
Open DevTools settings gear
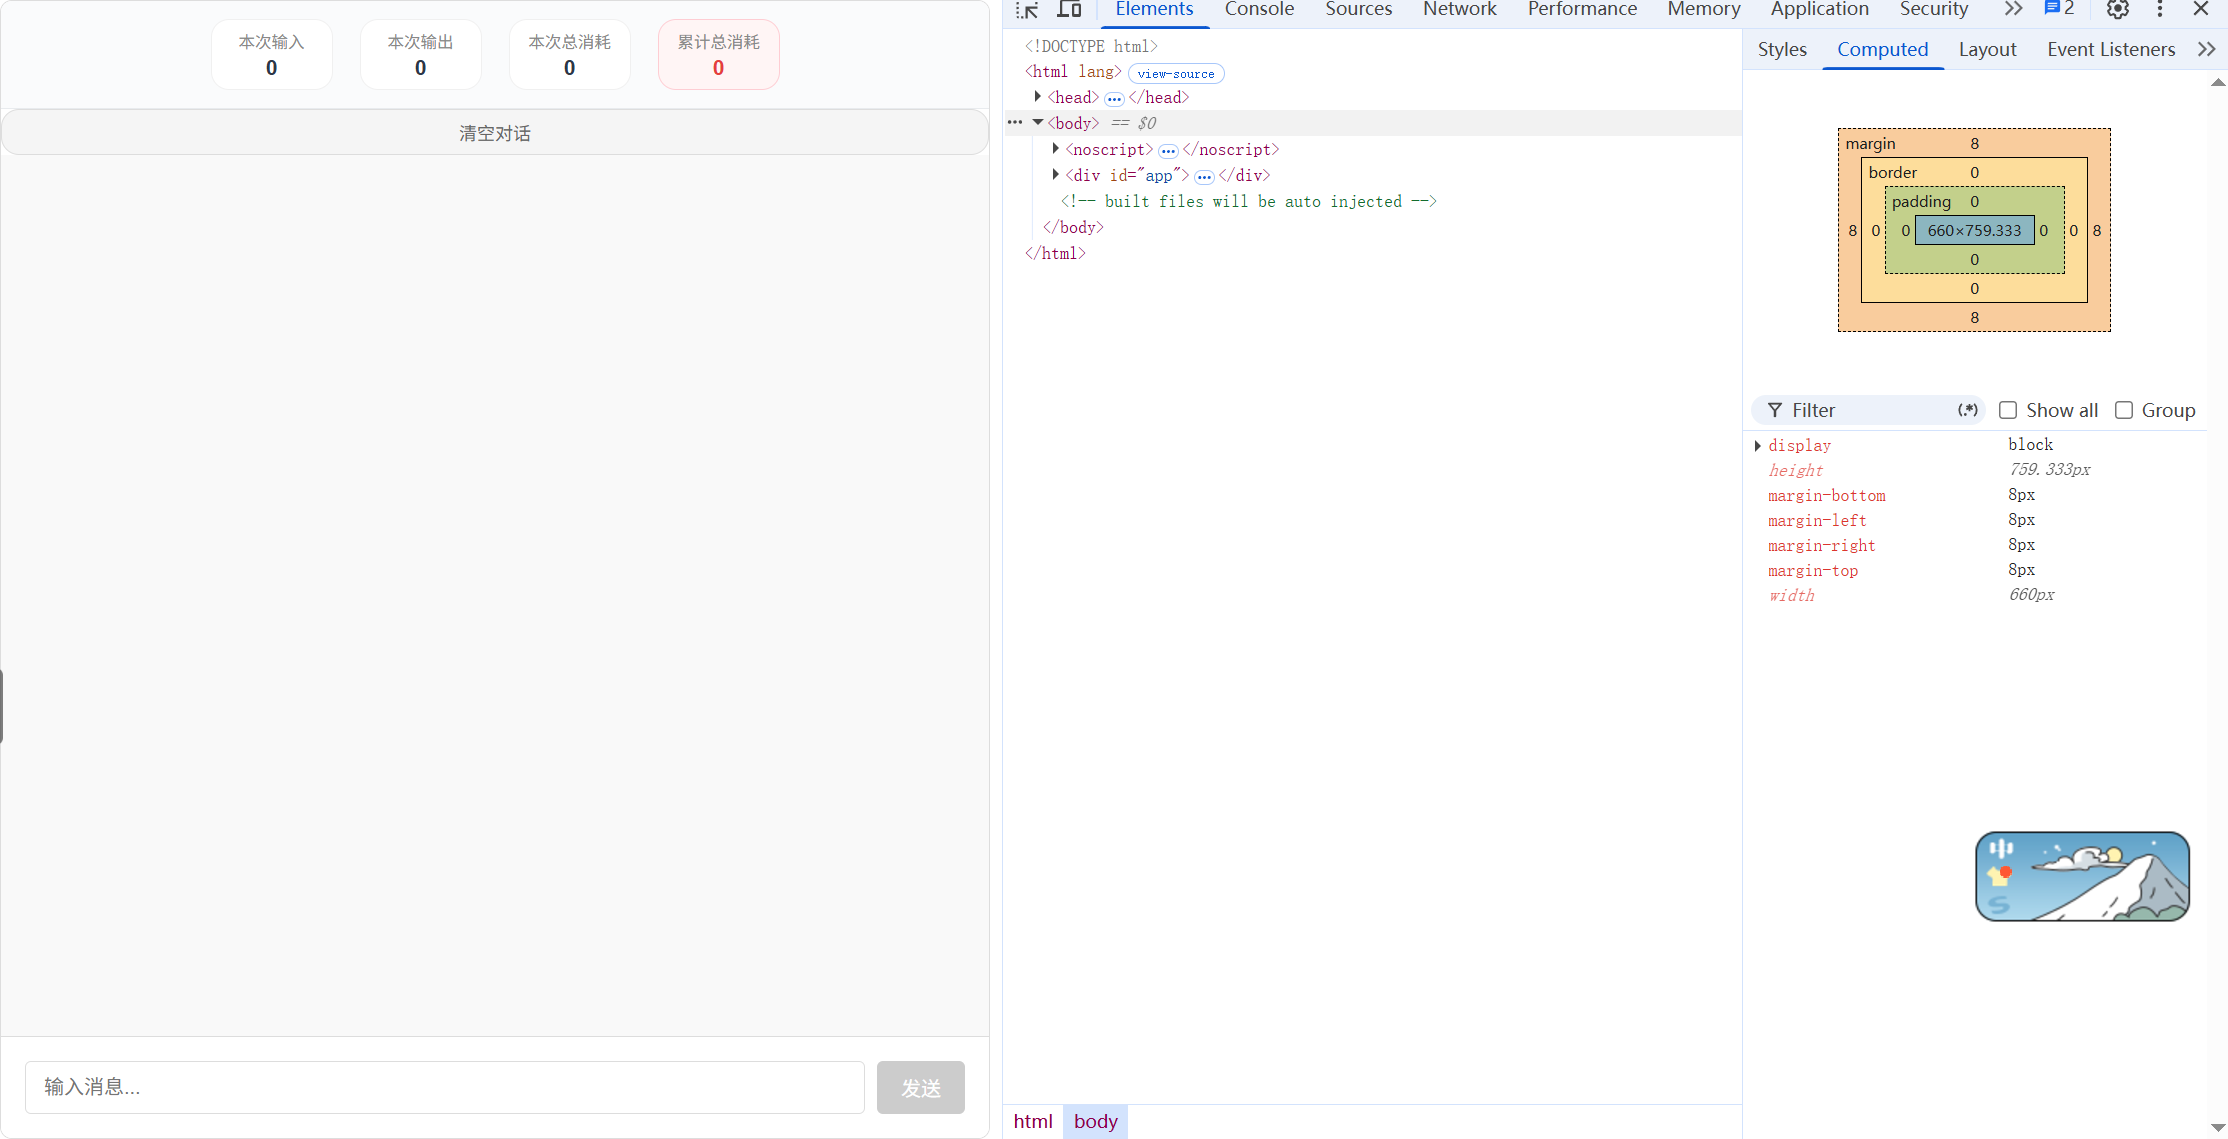point(2117,10)
